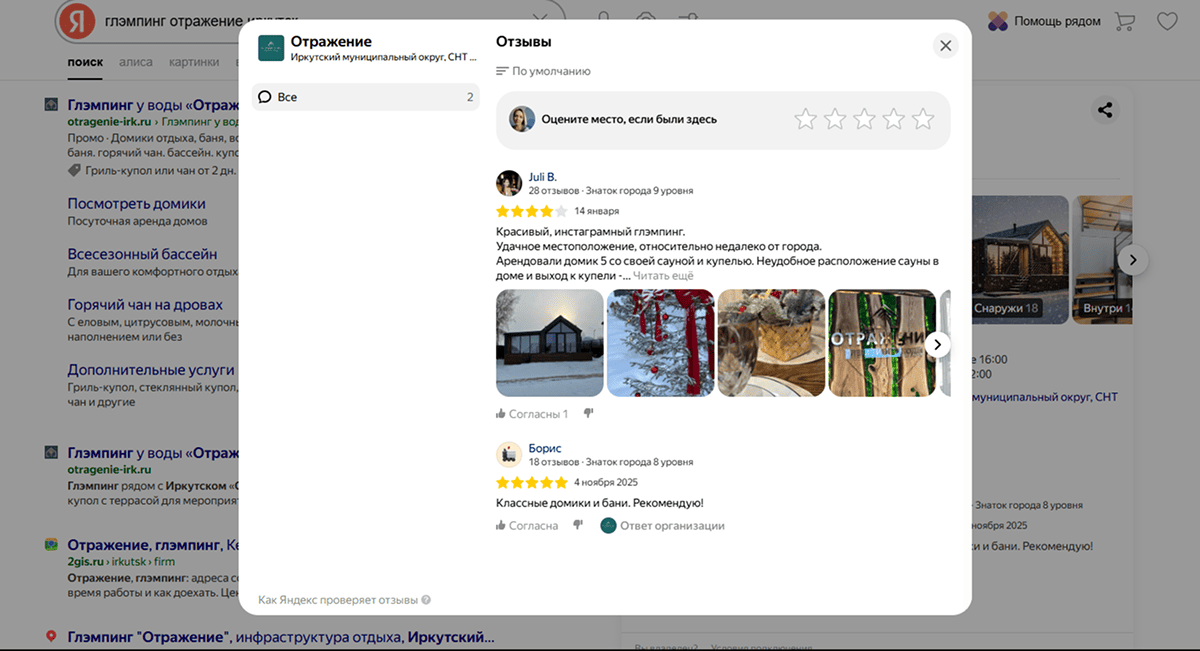Screen dimensions: 1200x651
Task: Mark agreement on Juli B.'s review
Action: coord(530,414)
